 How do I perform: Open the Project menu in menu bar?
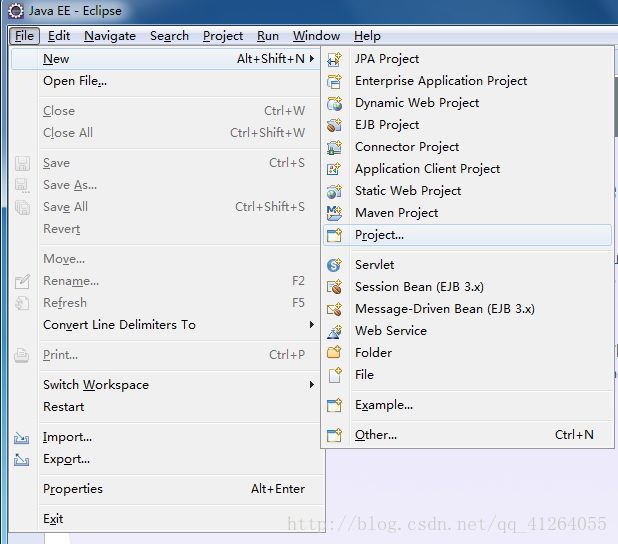pos(223,36)
